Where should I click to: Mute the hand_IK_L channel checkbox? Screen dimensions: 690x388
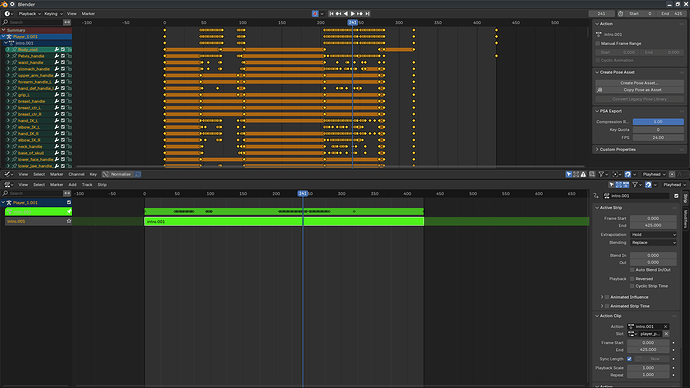(x=63, y=121)
